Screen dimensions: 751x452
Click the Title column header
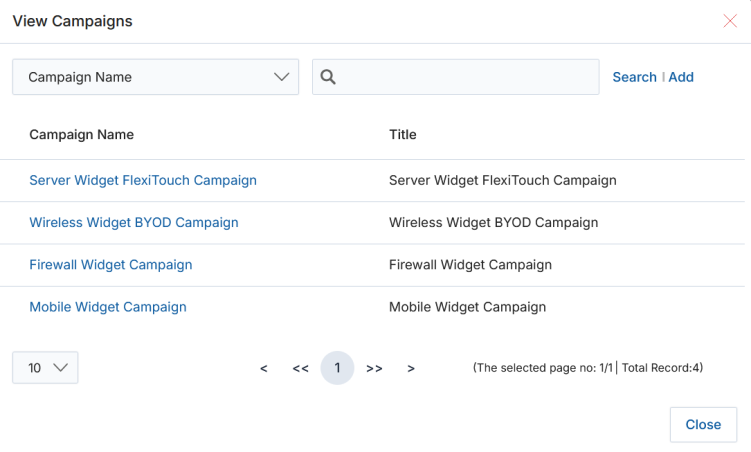(402, 135)
